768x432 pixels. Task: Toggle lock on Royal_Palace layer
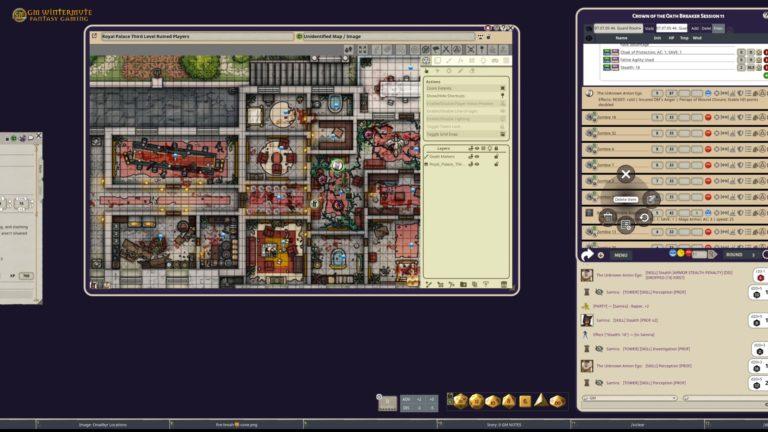(496, 165)
